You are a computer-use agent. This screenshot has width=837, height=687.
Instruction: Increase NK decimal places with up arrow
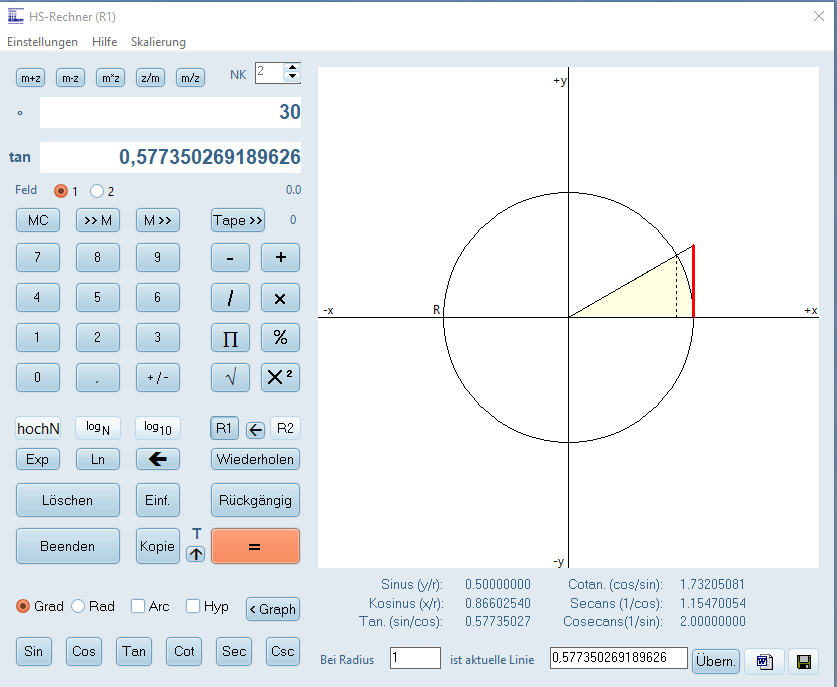click(x=292, y=68)
